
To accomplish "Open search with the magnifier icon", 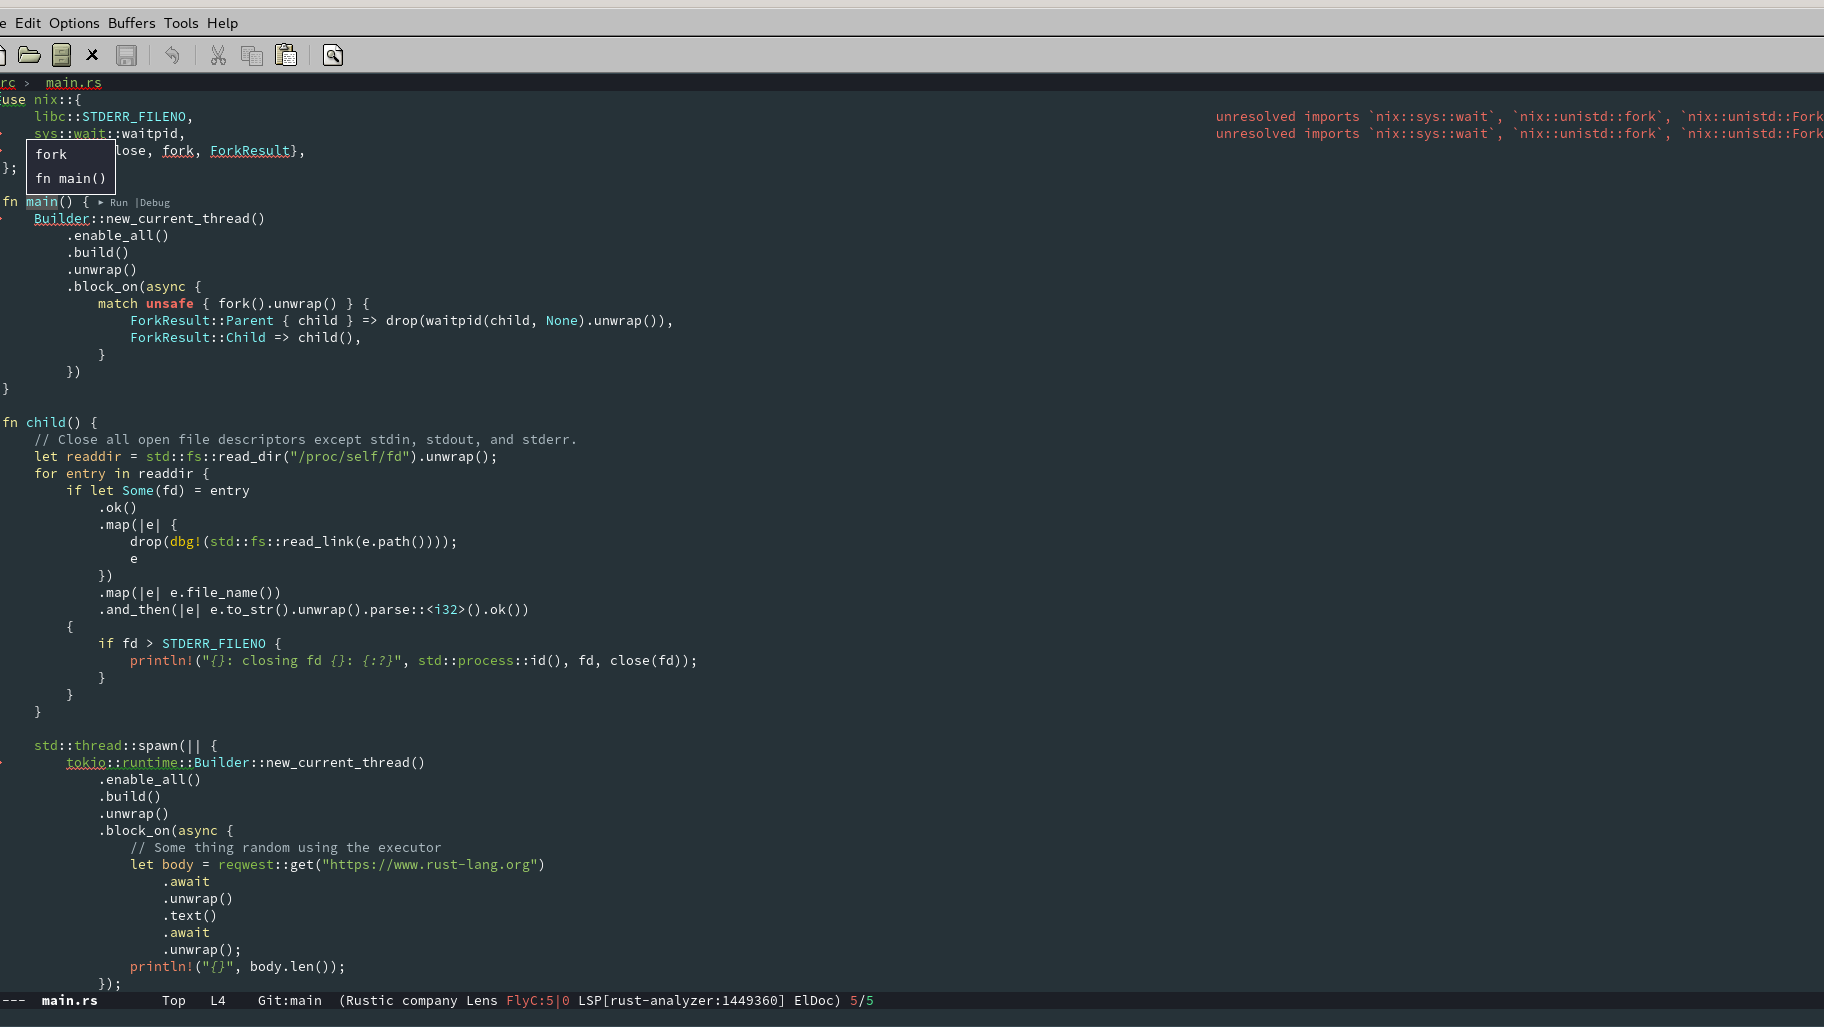I will tap(333, 55).
